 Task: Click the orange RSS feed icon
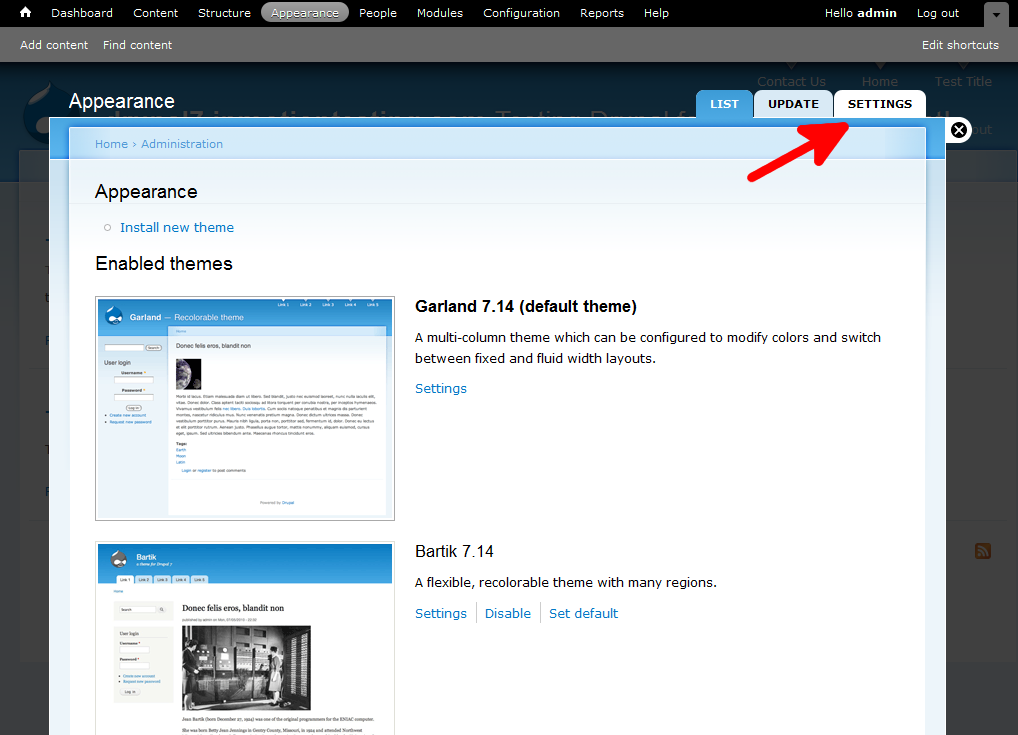(x=982, y=551)
